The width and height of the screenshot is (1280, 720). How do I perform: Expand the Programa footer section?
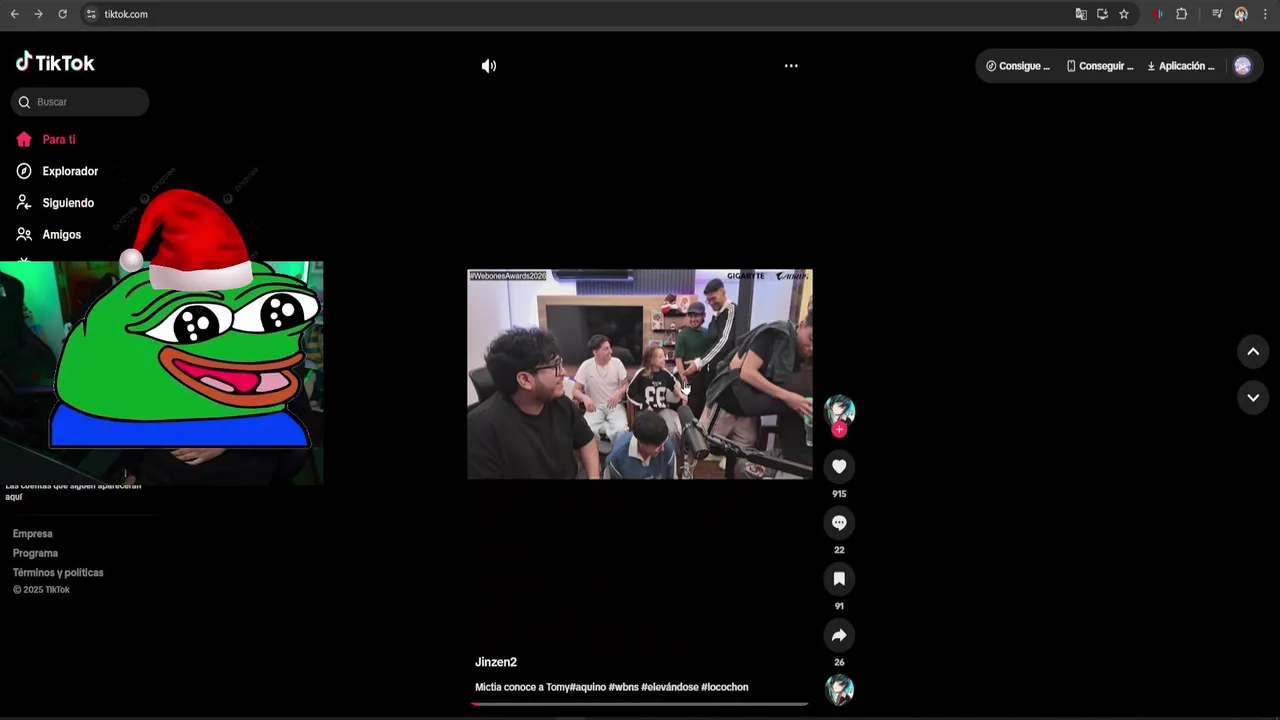tap(35, 553)
